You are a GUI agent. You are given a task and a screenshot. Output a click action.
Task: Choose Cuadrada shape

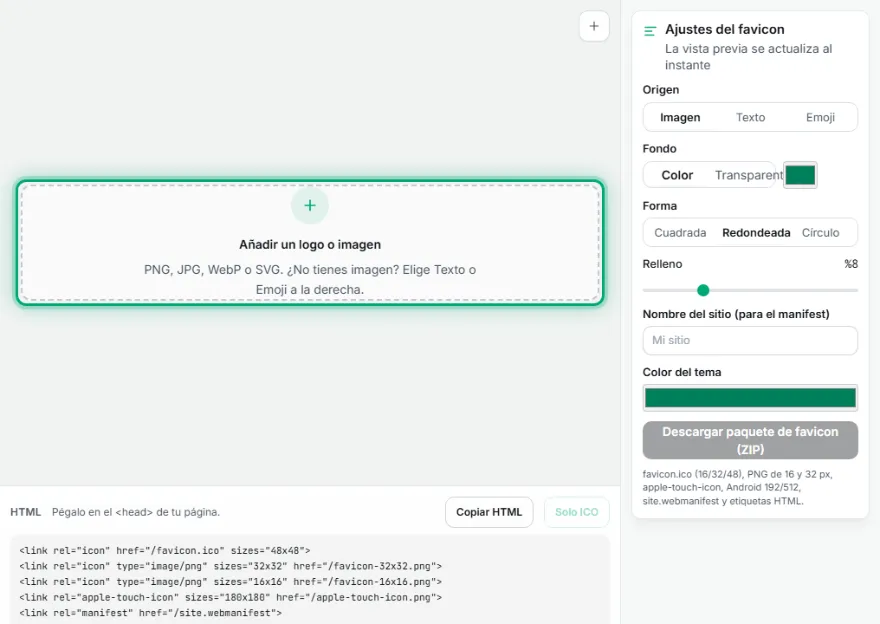(x=680, y=232)
